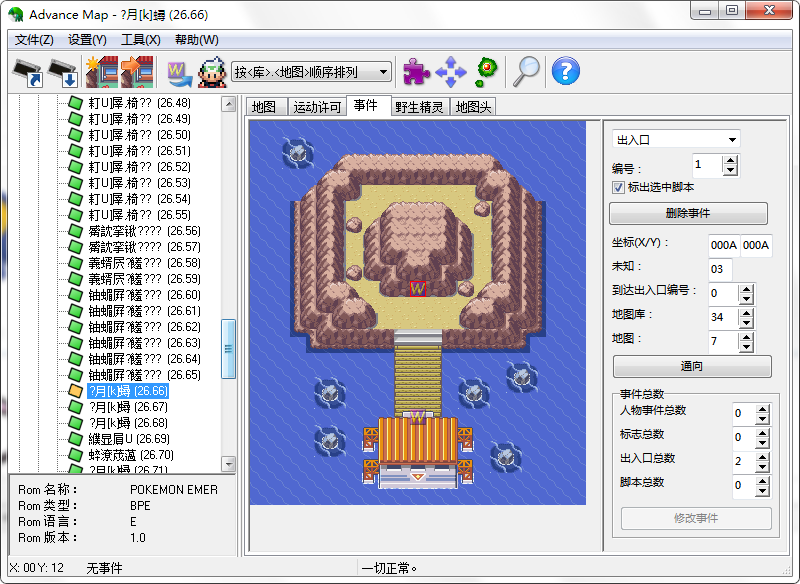Viewport: 800px width, 584px height.
Task: Click open folder icon for map 26.66
Action: (76, 391)
